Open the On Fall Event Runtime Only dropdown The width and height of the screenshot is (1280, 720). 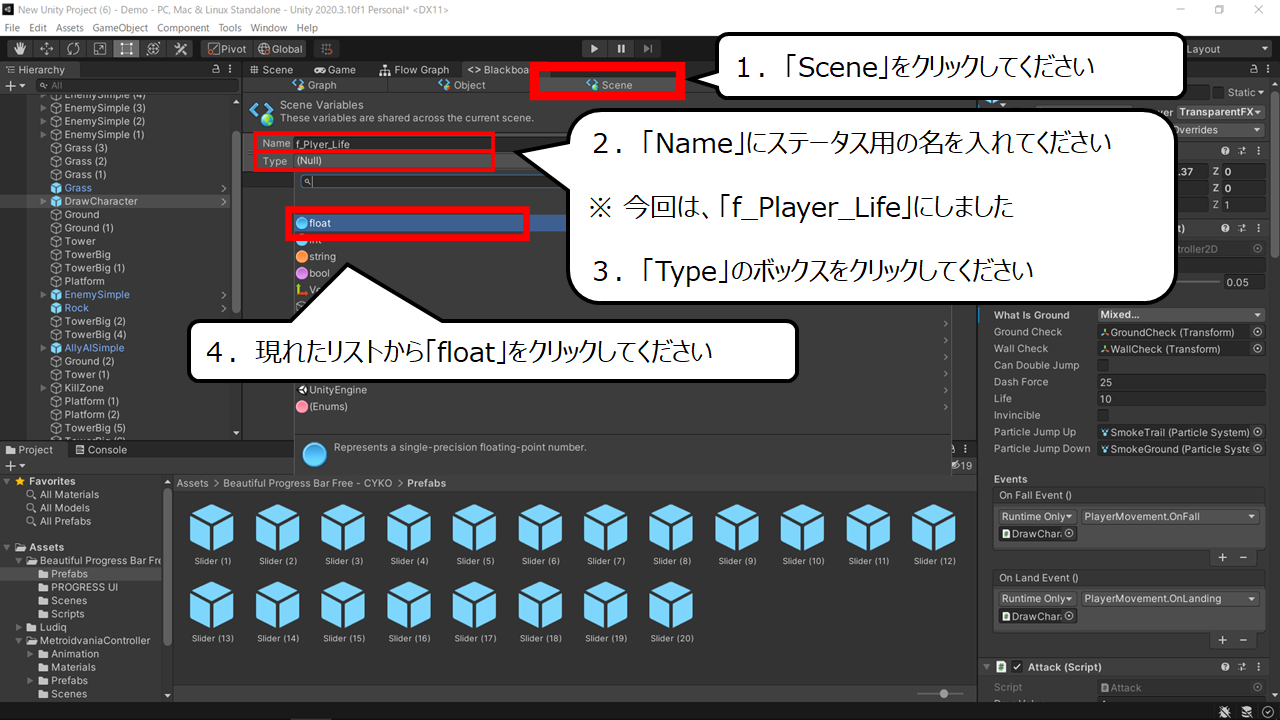(x=1037, y=516)
